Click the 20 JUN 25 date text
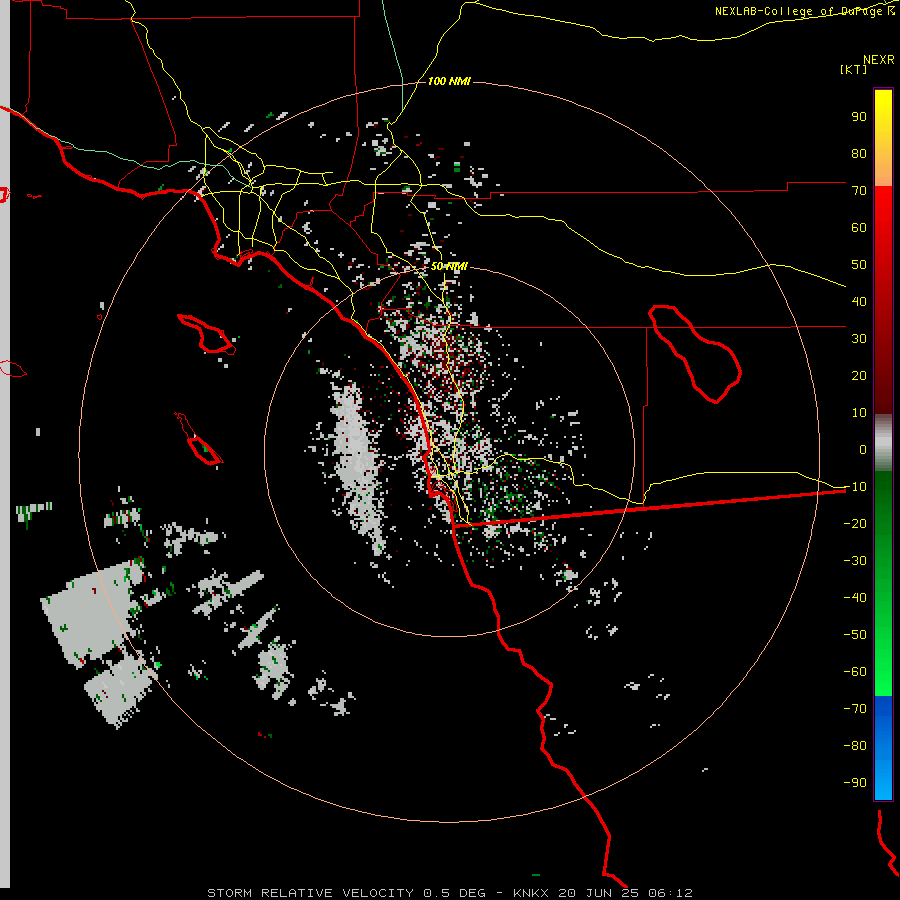The image size is (900, 900). click(x=600, y=893)
